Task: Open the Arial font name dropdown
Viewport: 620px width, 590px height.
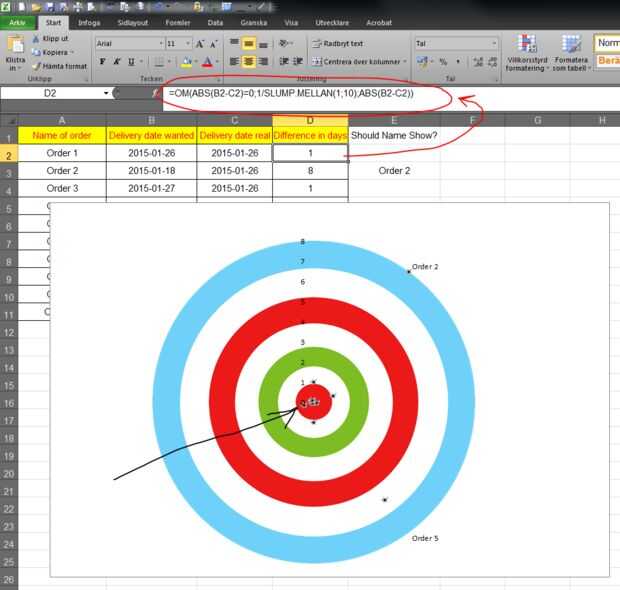Action: [161, 43]
